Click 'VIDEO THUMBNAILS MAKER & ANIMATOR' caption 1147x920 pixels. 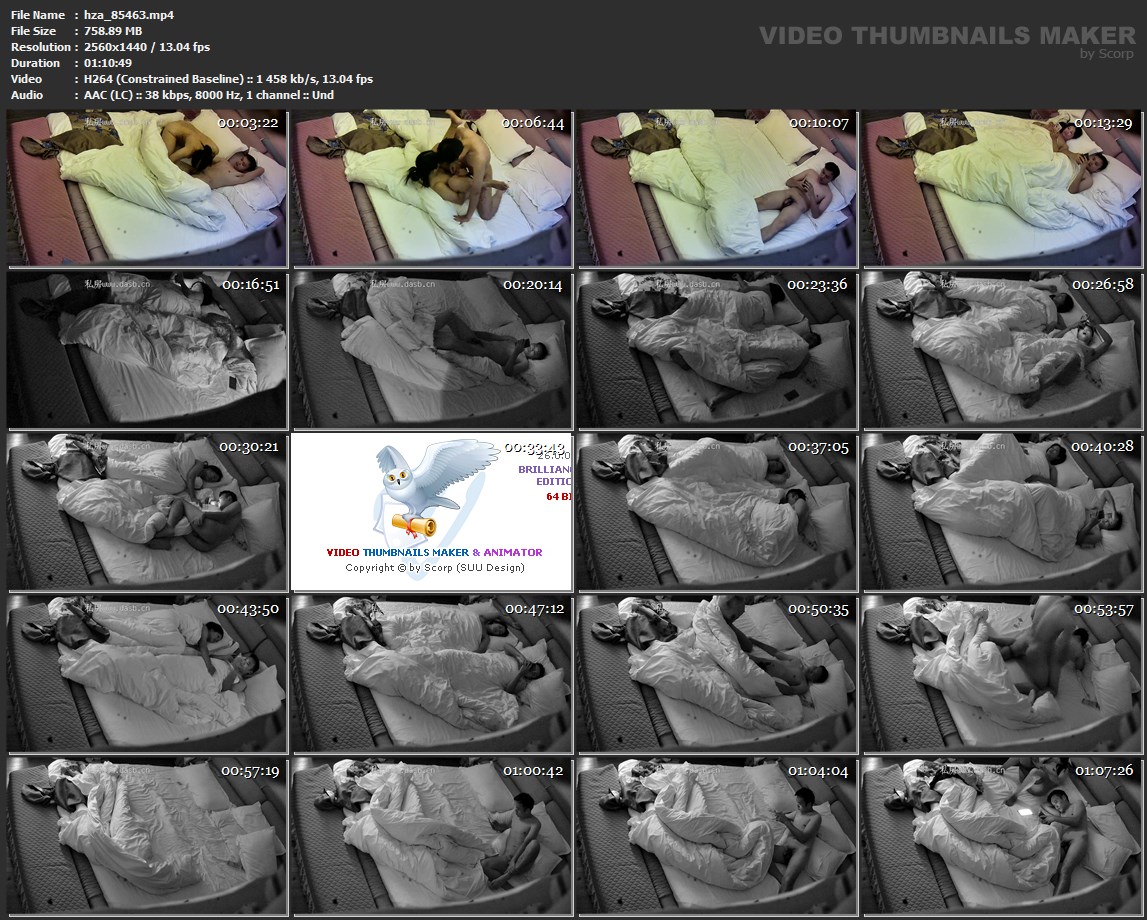pyautogui.click(x=434, y=552)
